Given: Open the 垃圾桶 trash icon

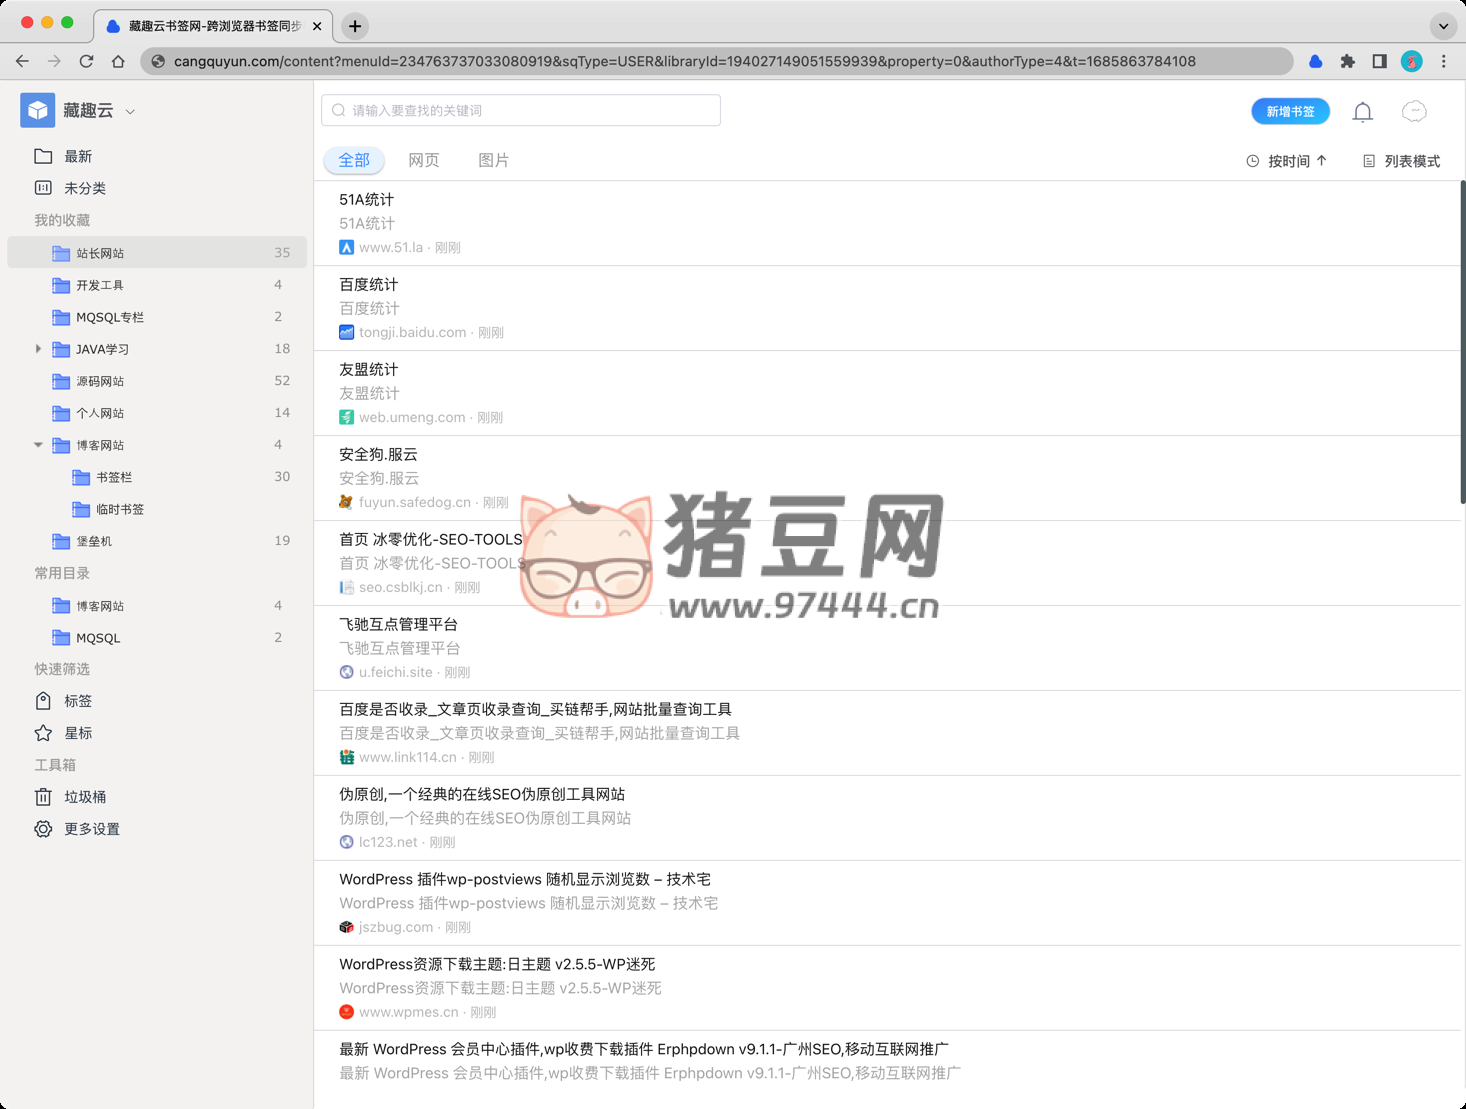Looking at the screenshot, I should [43, 797].
